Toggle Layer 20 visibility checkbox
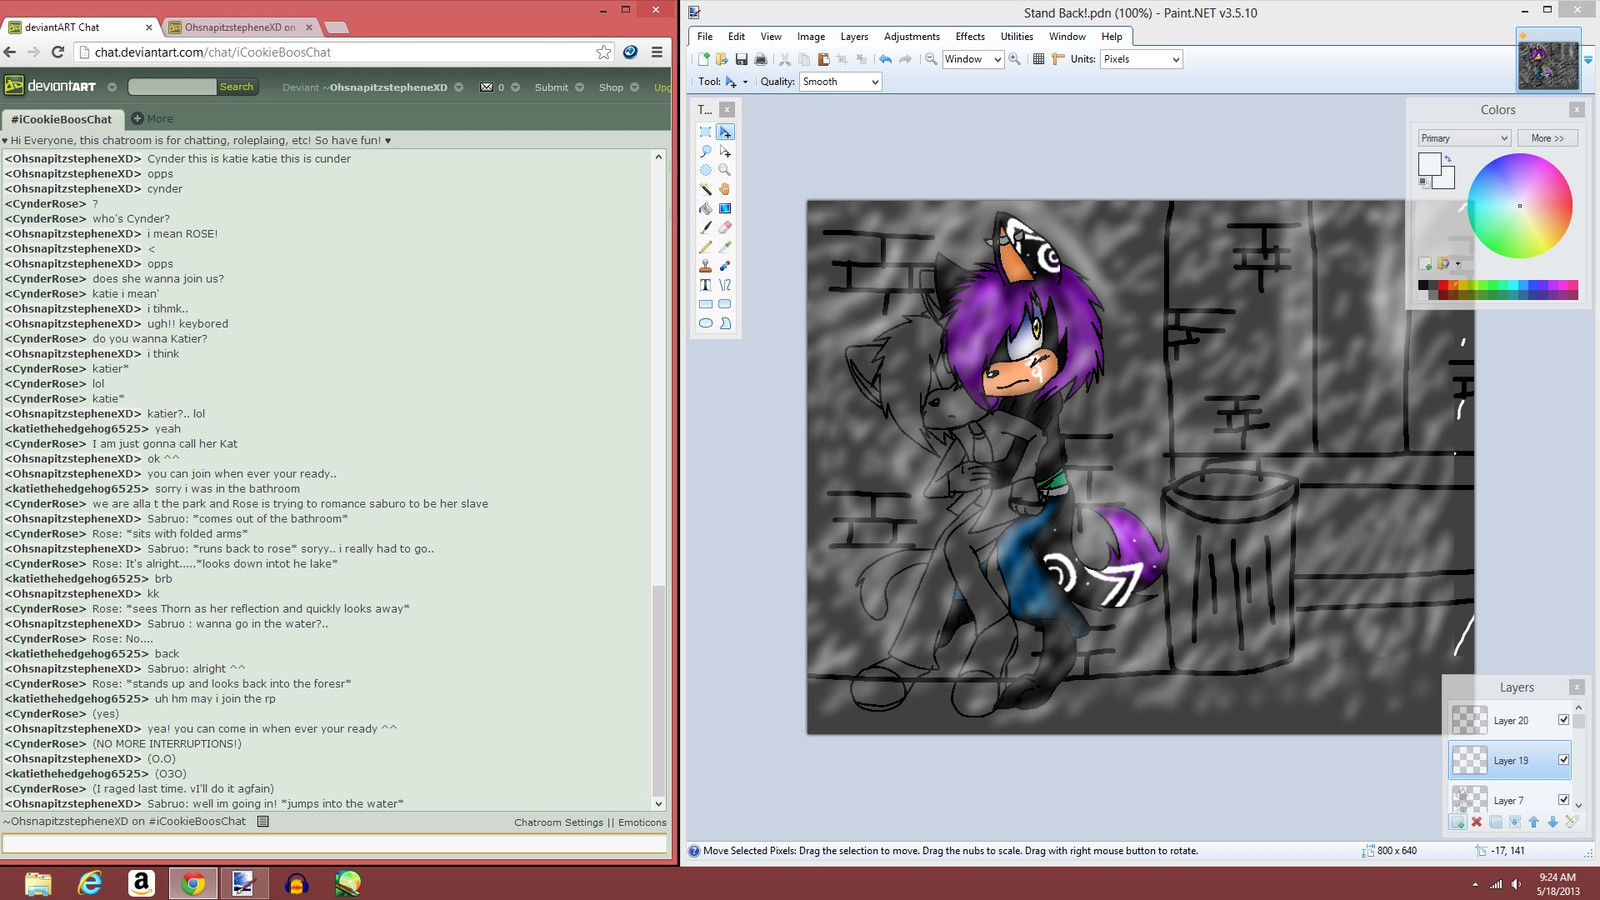Screen dimensions: 1600x900 coord(1564,720)
